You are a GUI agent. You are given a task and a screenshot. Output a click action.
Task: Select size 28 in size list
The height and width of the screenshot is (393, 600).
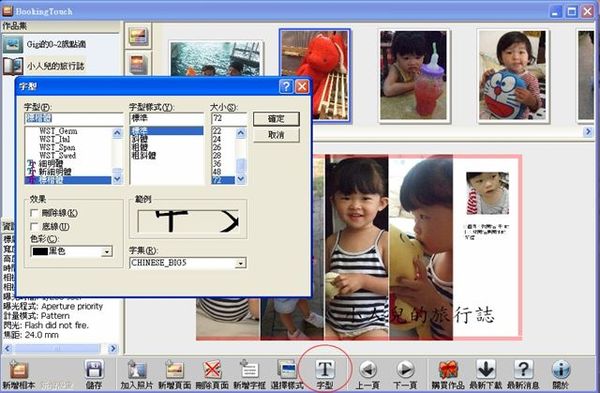click(217, 155)
